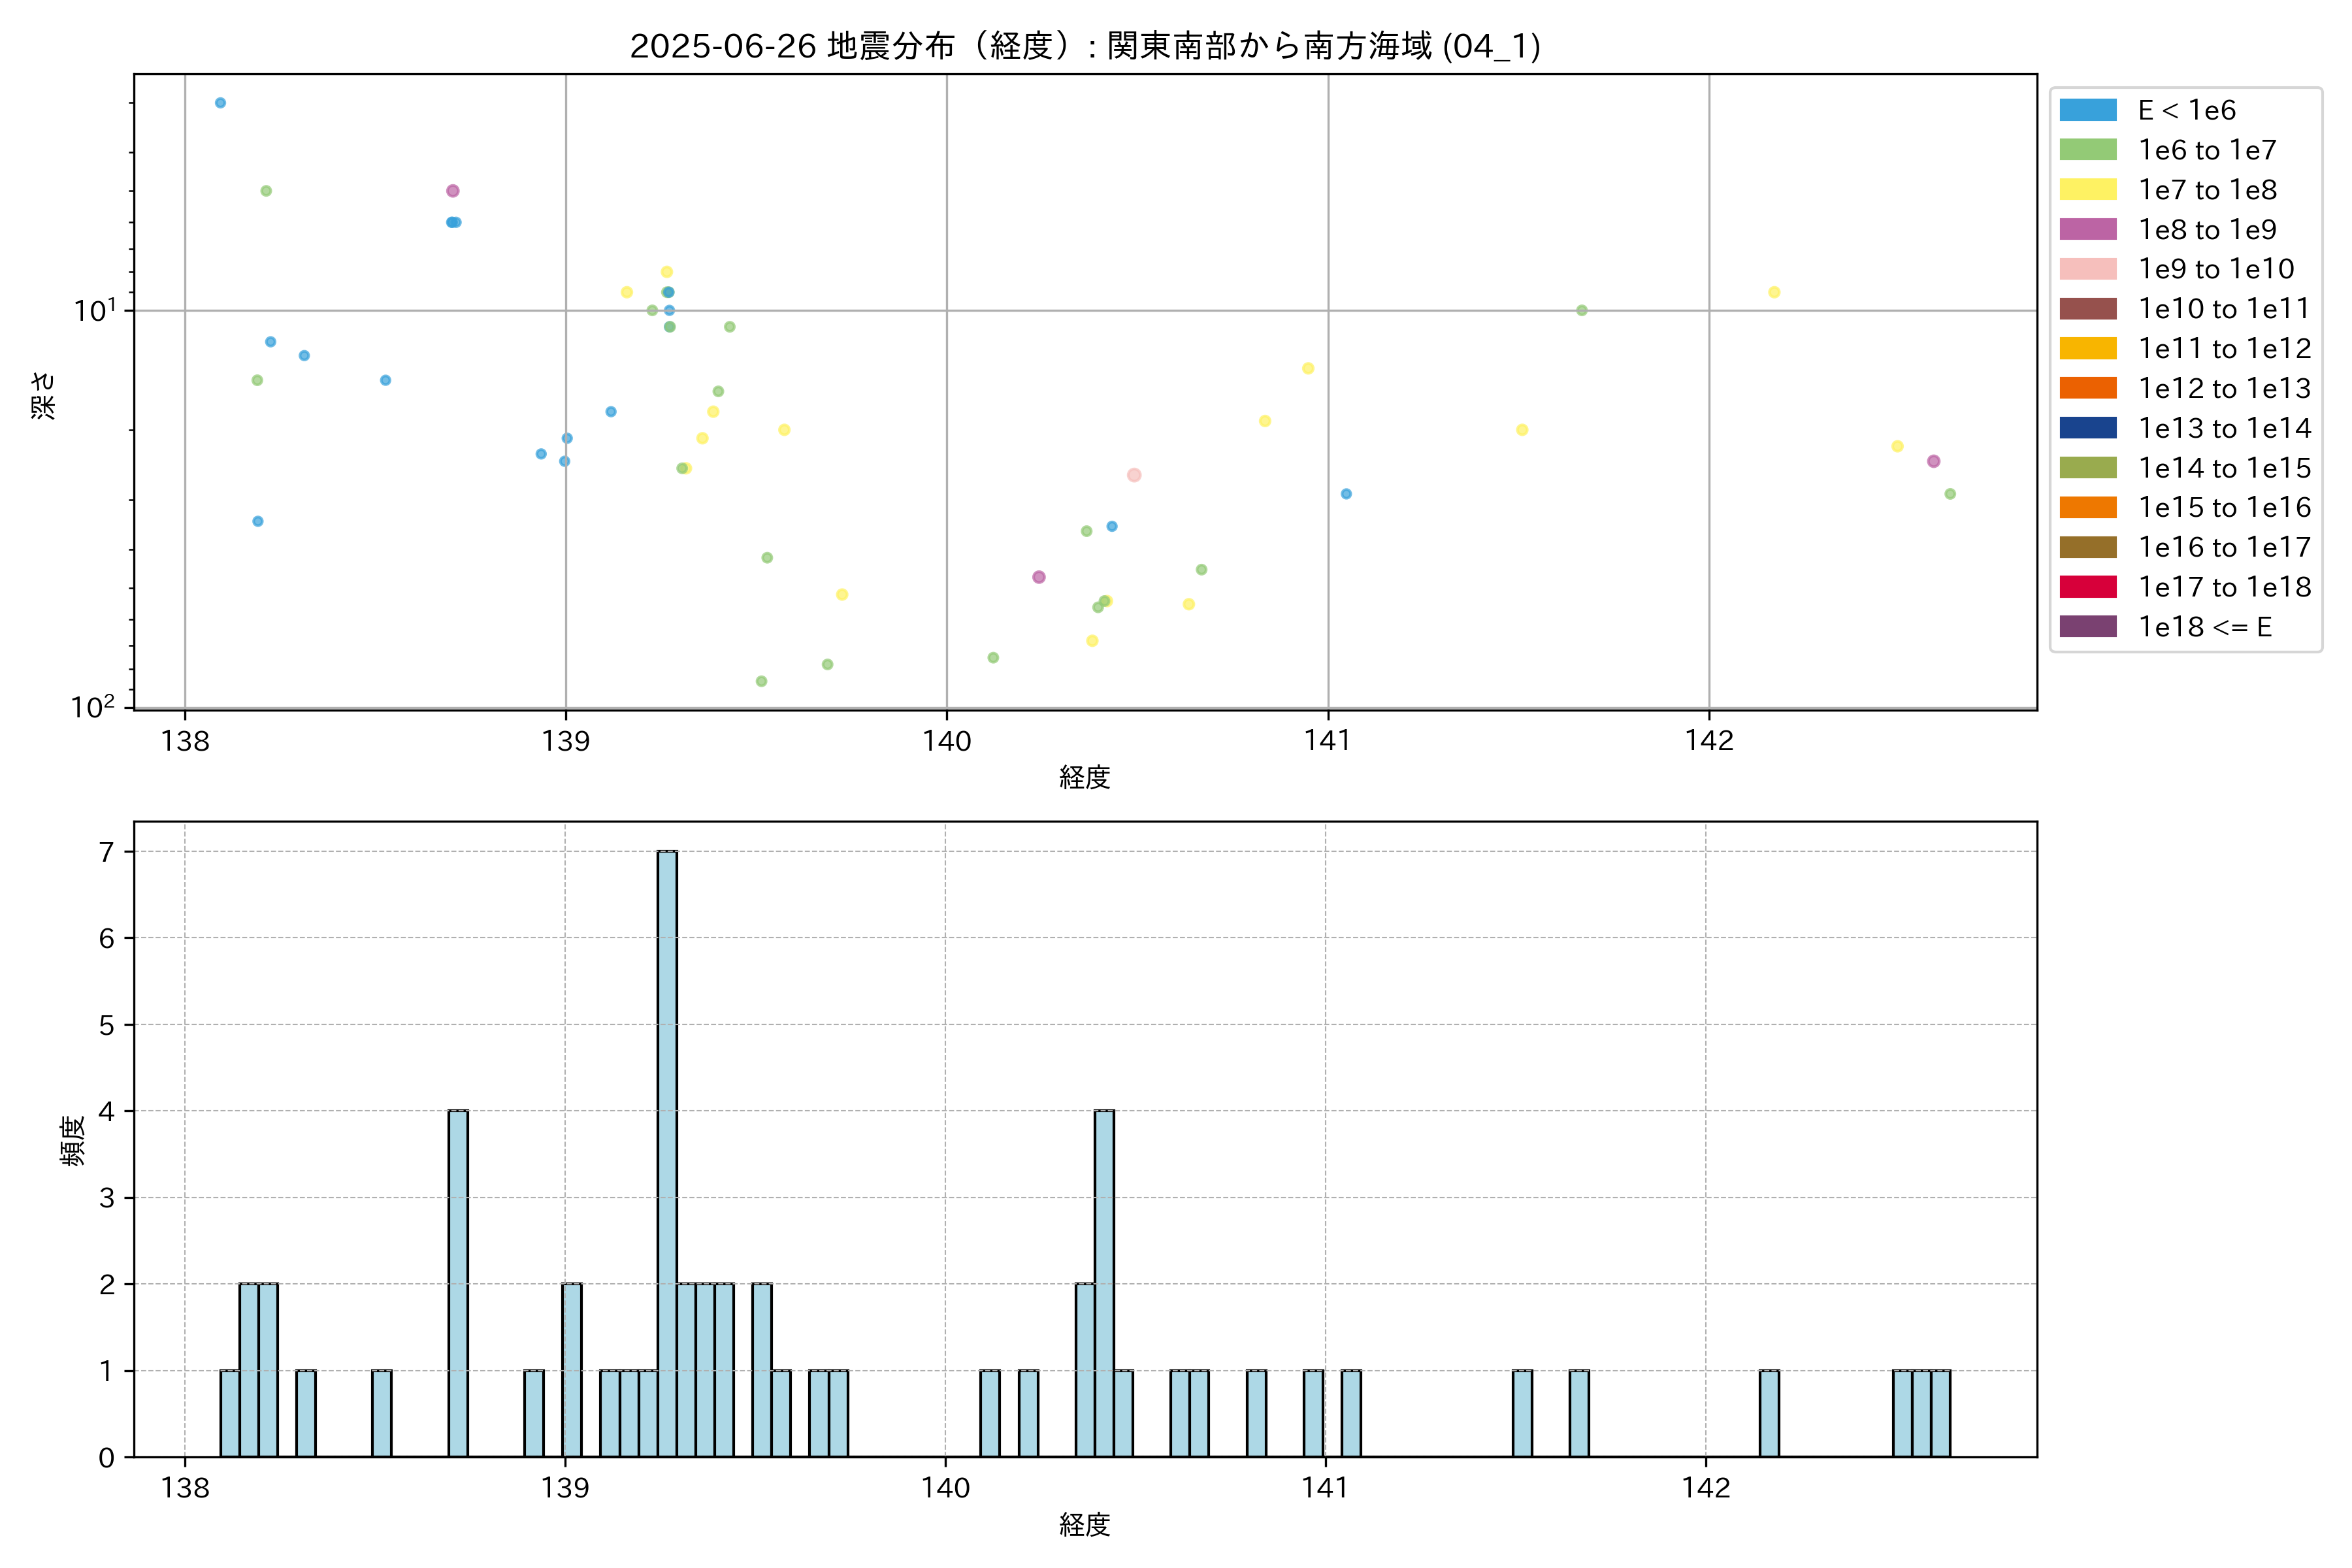Viewport: 2352px width, 1568px height.
Task: Click the rightmost histogram bar
Action: (x=1940, y=1413)
